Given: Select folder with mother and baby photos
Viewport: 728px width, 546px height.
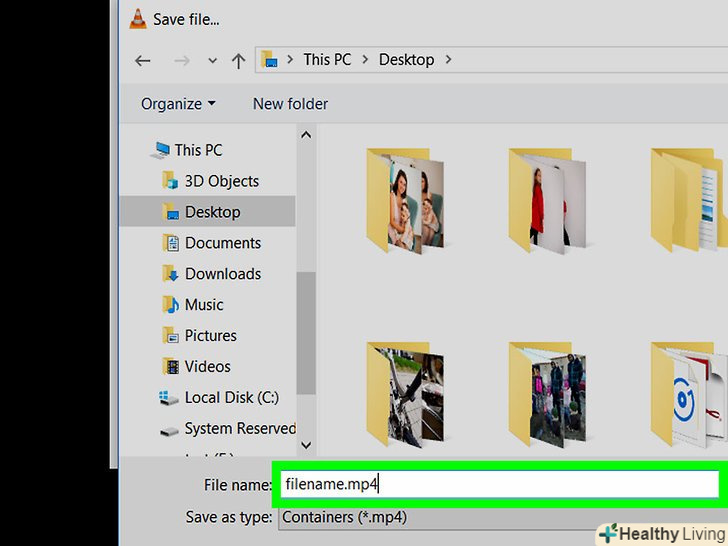Looking at the screenshot, I should (x=405, y=201).
